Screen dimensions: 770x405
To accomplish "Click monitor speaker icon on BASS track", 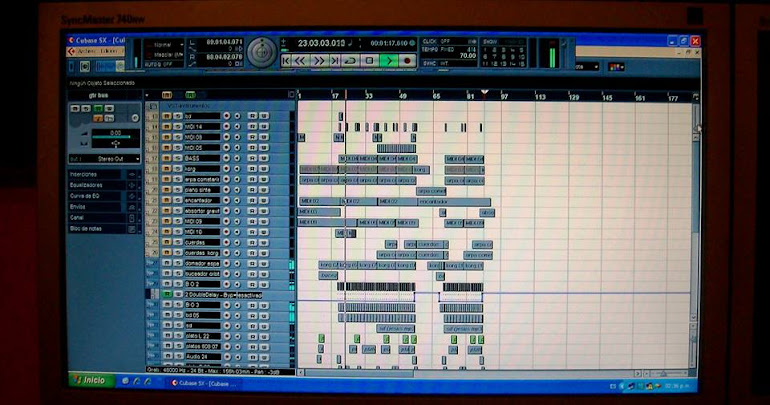I will (237, 158).
